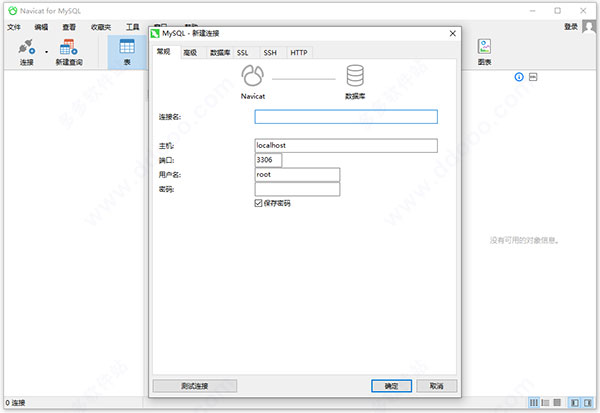This screenshot has height=413, width=600.
Task: Click the 登录 login link
Action: click(571, 26)
